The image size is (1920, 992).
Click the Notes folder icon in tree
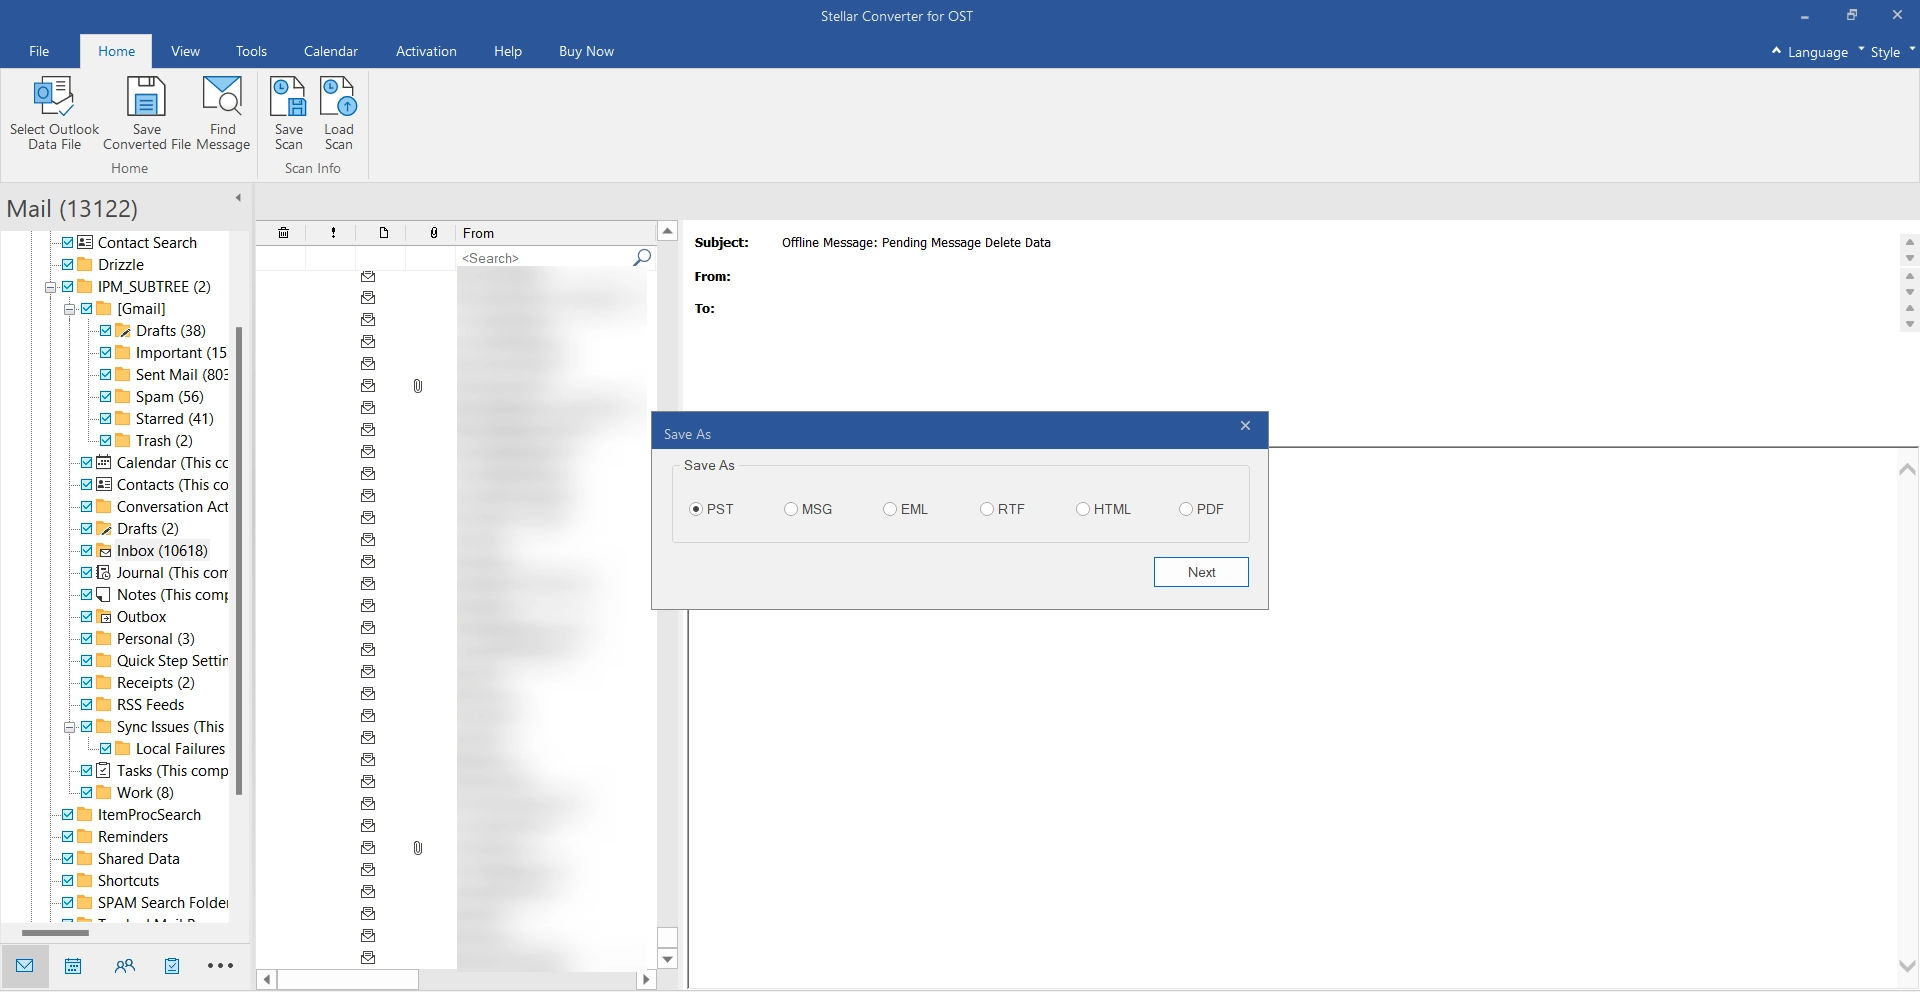104,595
